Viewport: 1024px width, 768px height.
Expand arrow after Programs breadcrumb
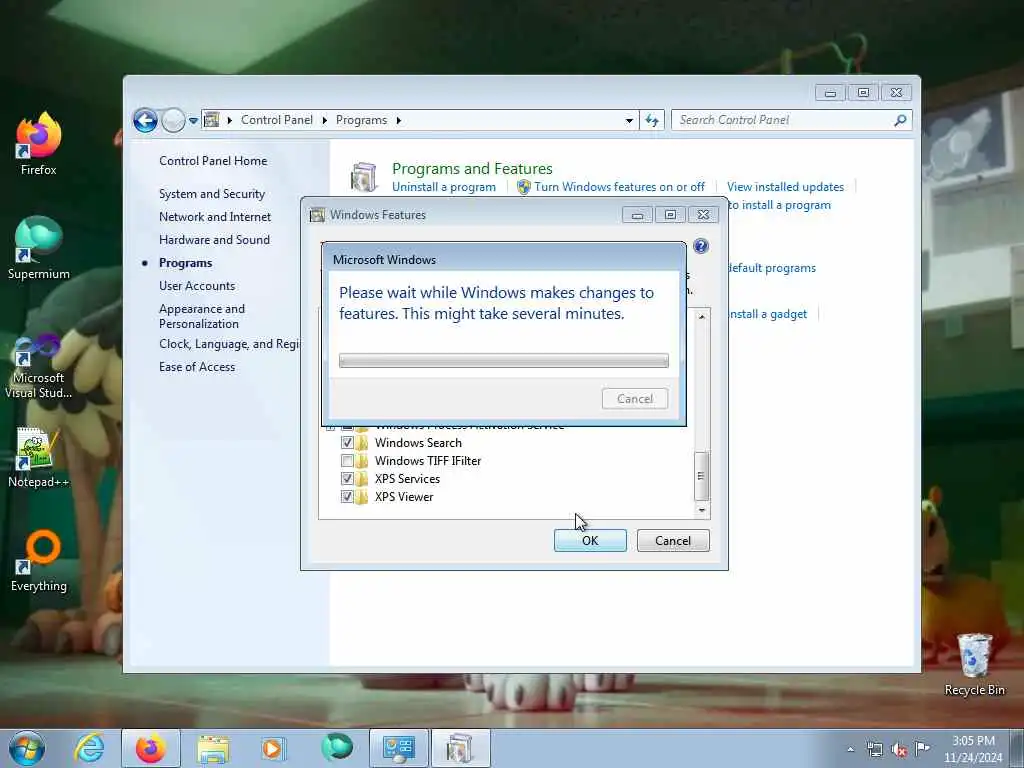(398, 120)
